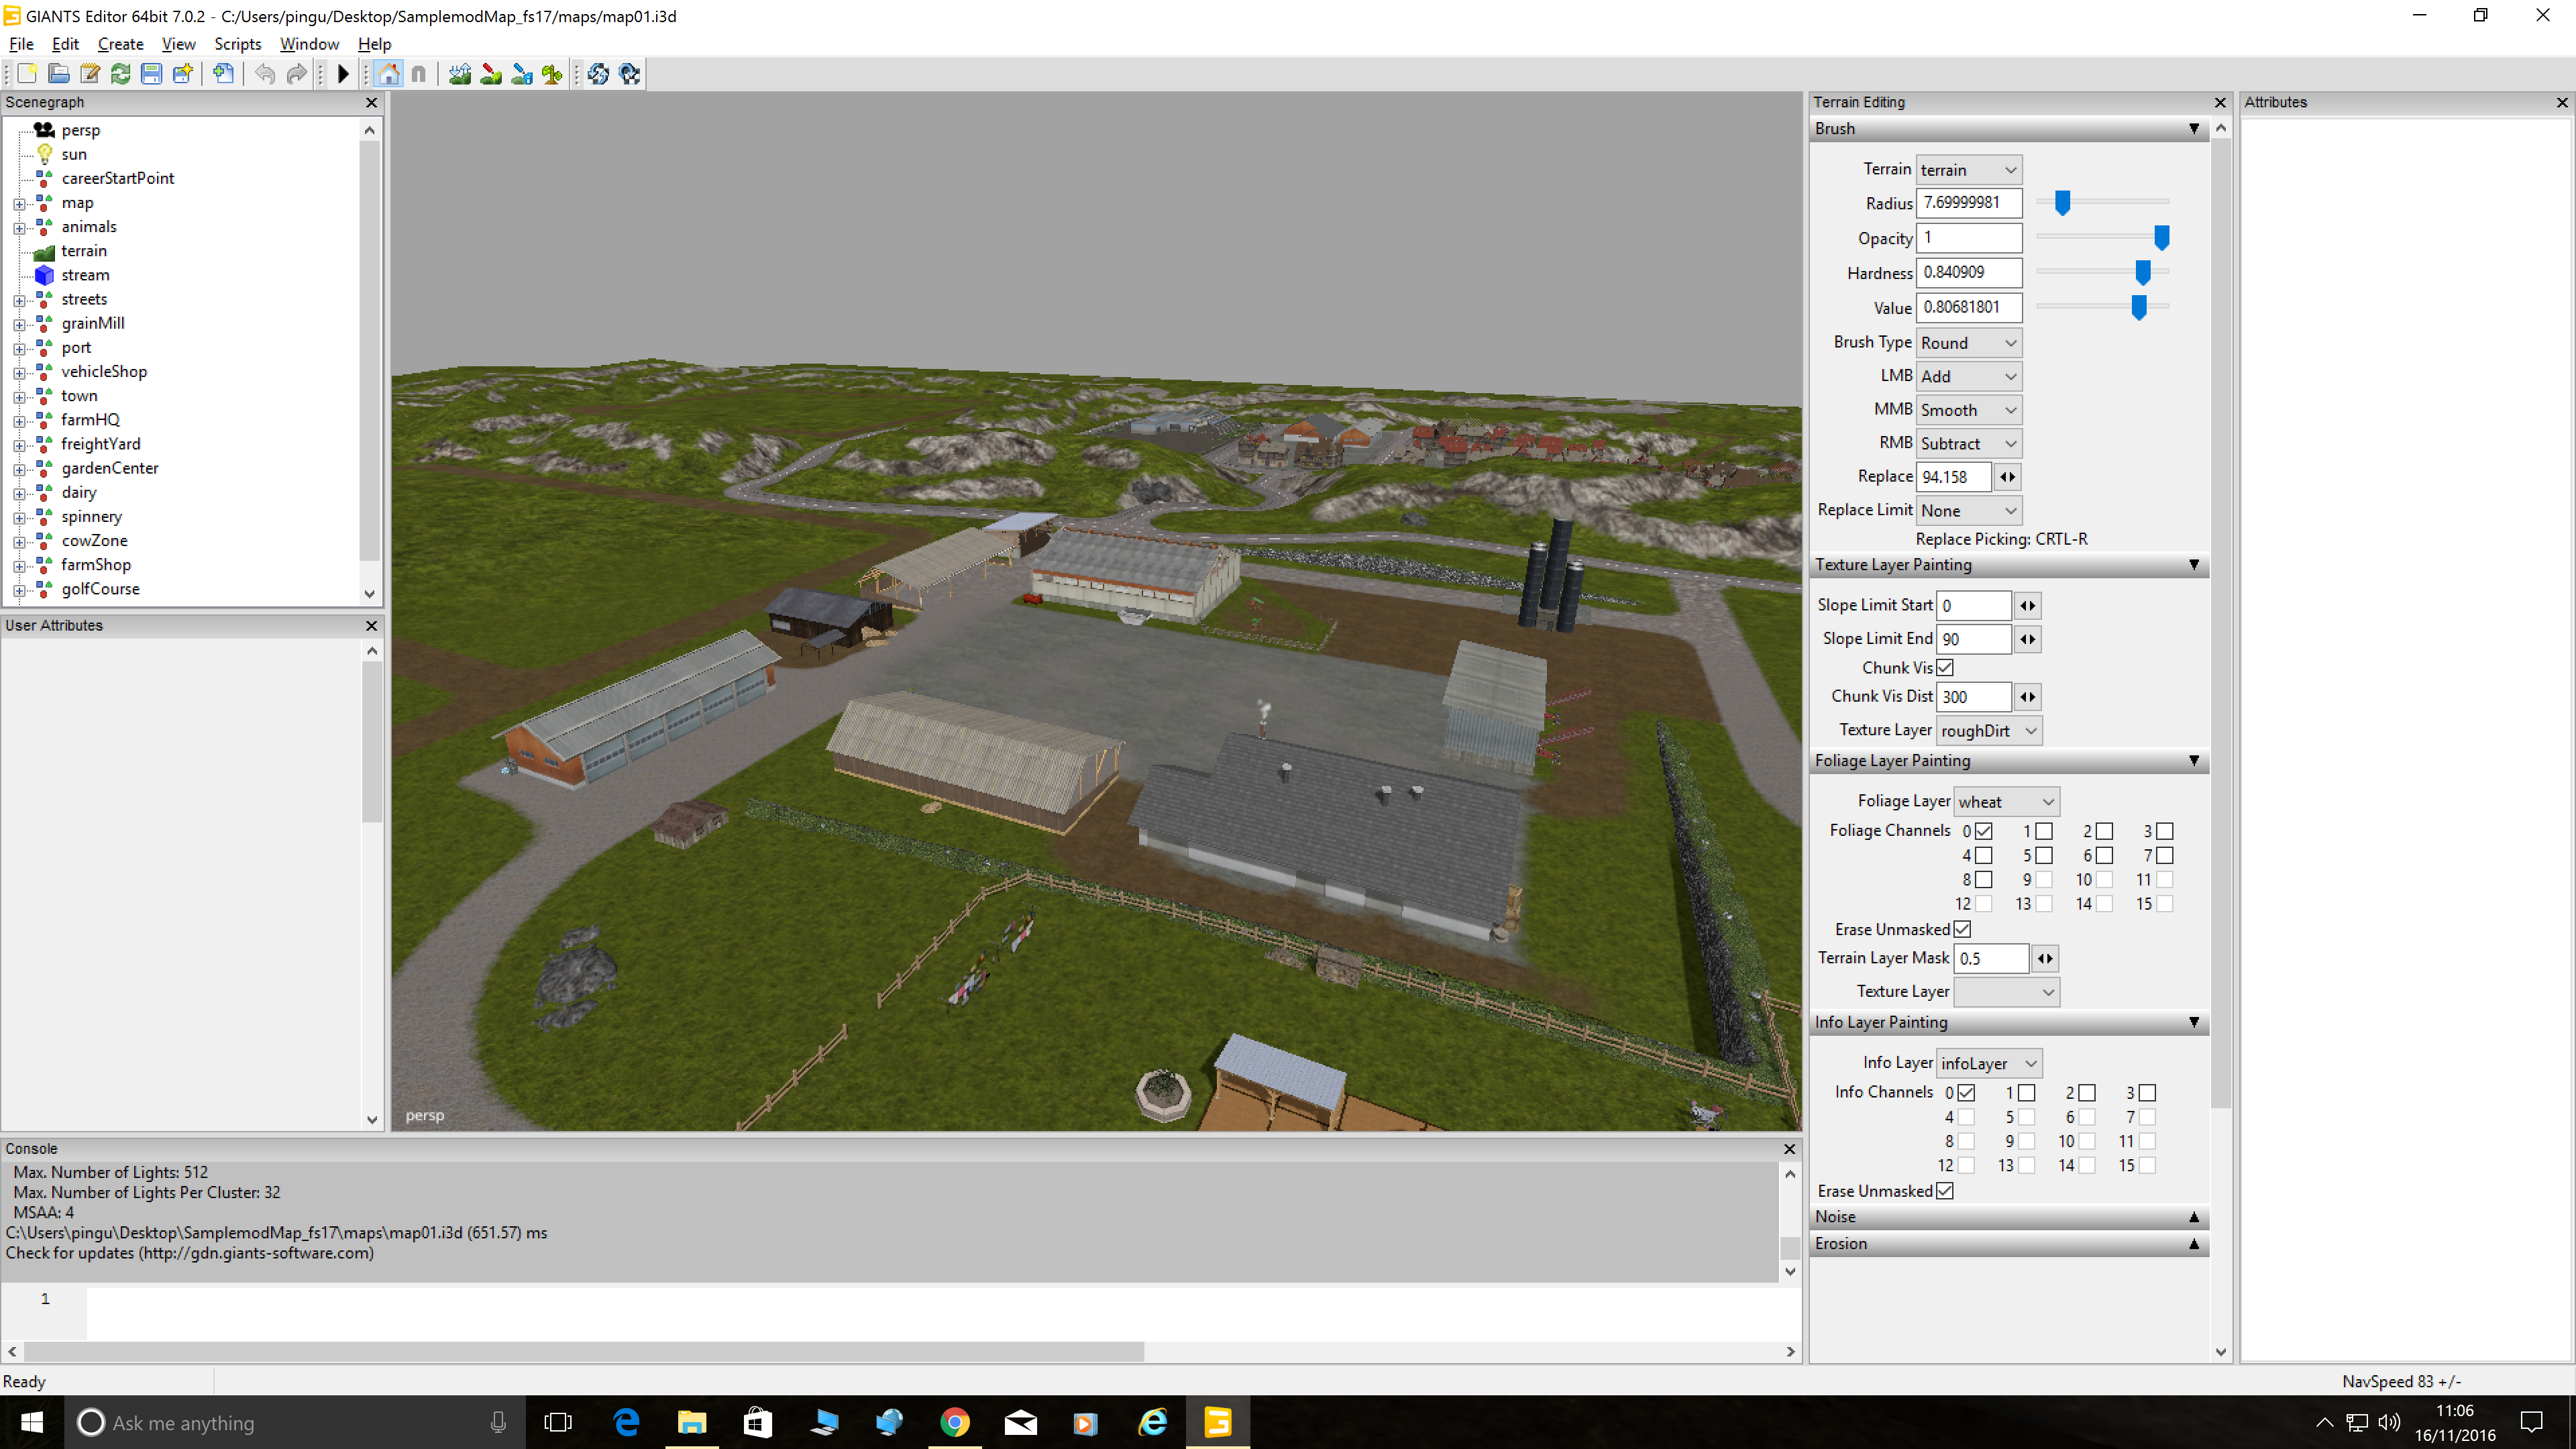
Task: Start the game with the black Play arrow
Action: 343,74
